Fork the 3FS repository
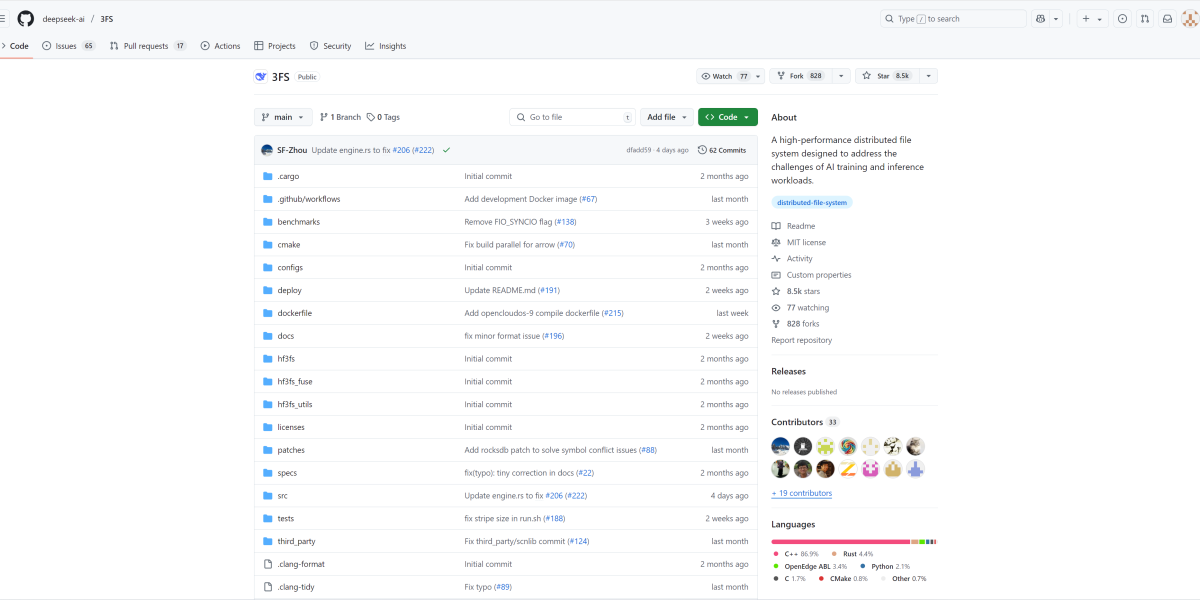Image resolution: width=1200 pixels, height=600 pixels. (801, 76)
